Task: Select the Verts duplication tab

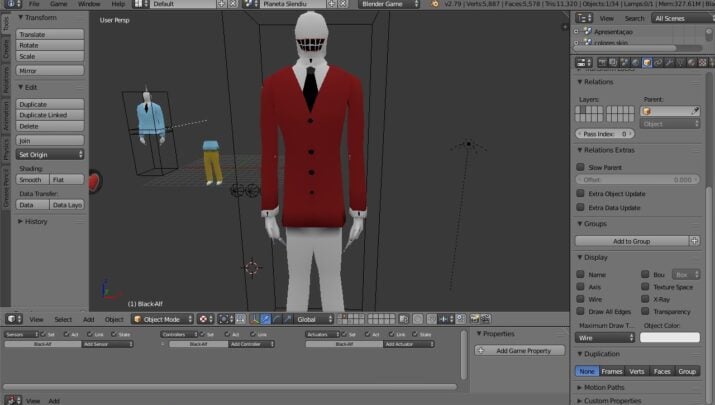Action: [x=637, y=371]
